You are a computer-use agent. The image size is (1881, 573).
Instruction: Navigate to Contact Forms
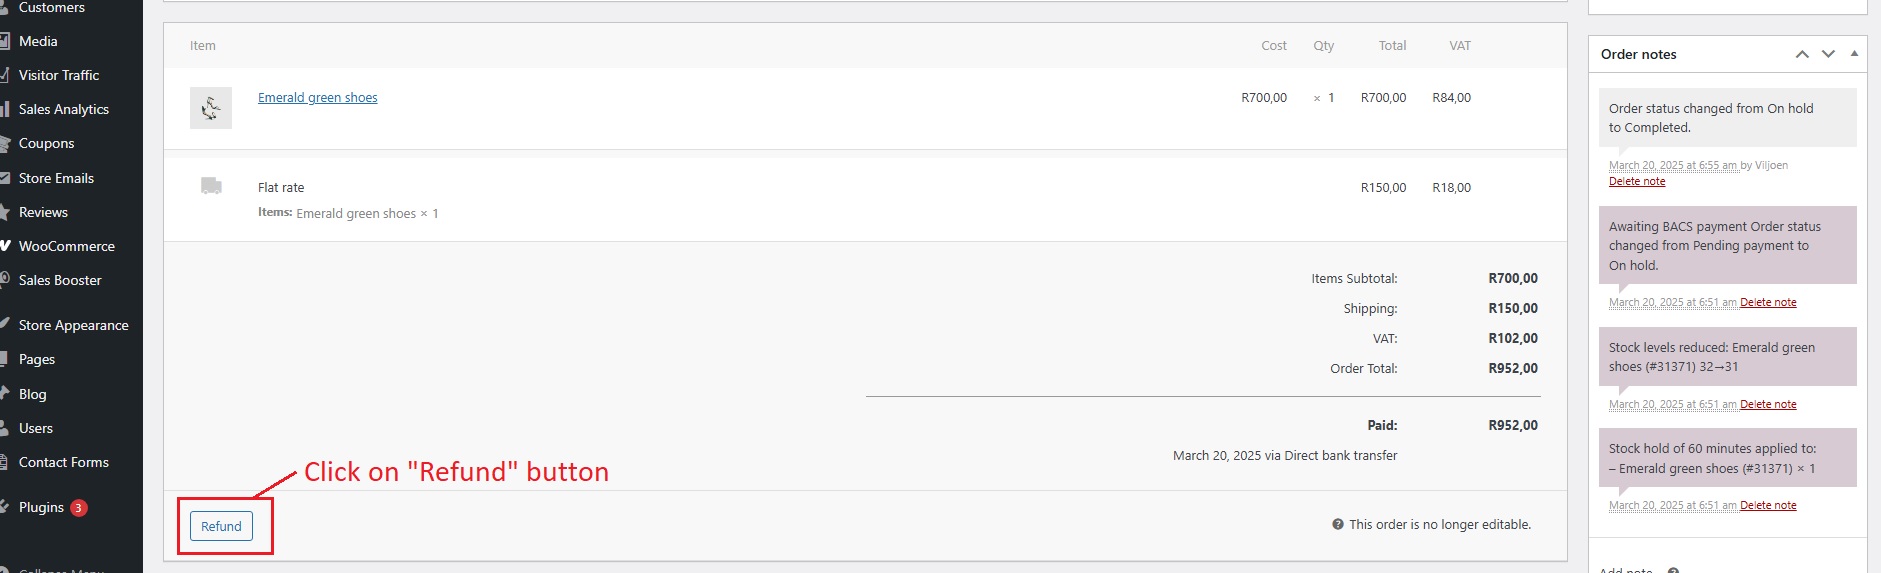point(63,462)
